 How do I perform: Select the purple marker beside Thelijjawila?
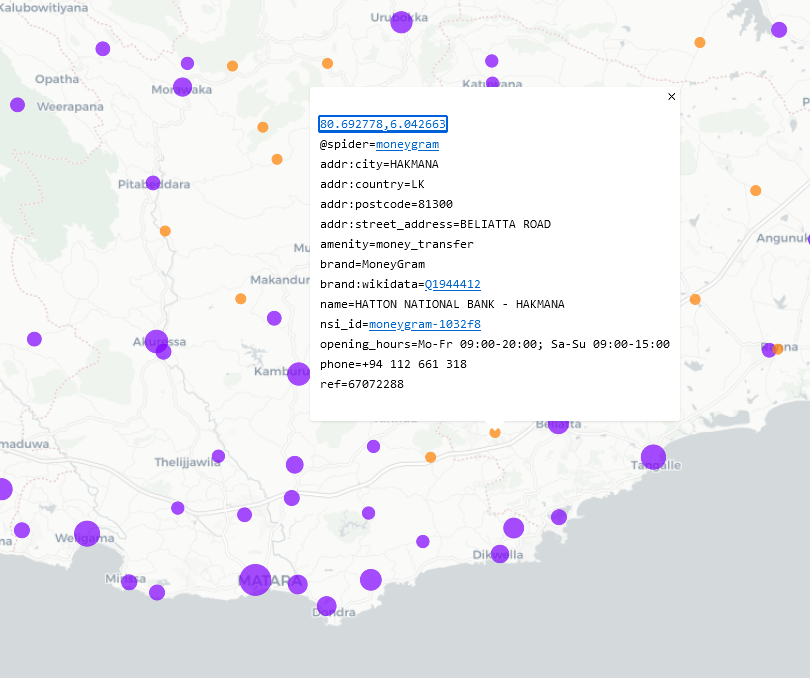click(x=218, y=457)
